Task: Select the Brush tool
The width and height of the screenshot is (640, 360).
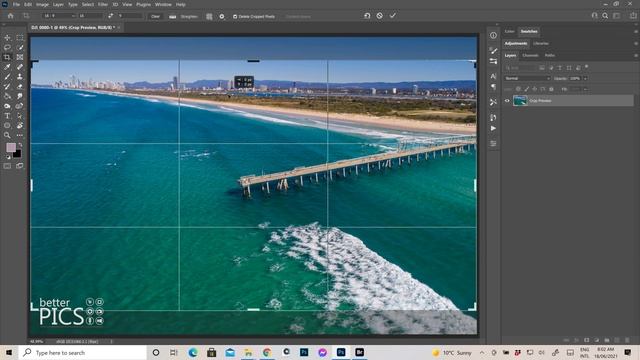Action: (7, 77)
